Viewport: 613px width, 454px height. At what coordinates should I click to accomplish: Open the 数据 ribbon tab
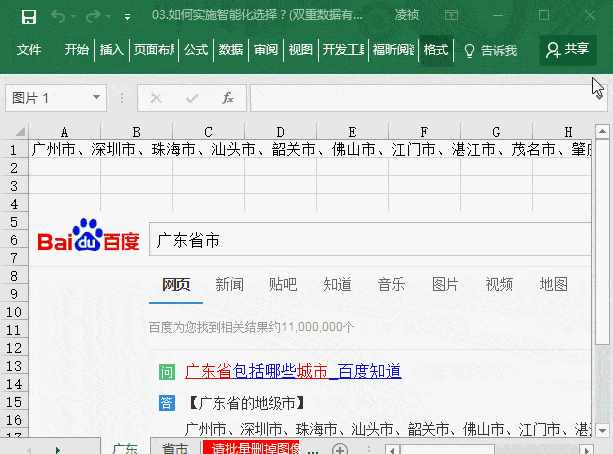(231, 50)
